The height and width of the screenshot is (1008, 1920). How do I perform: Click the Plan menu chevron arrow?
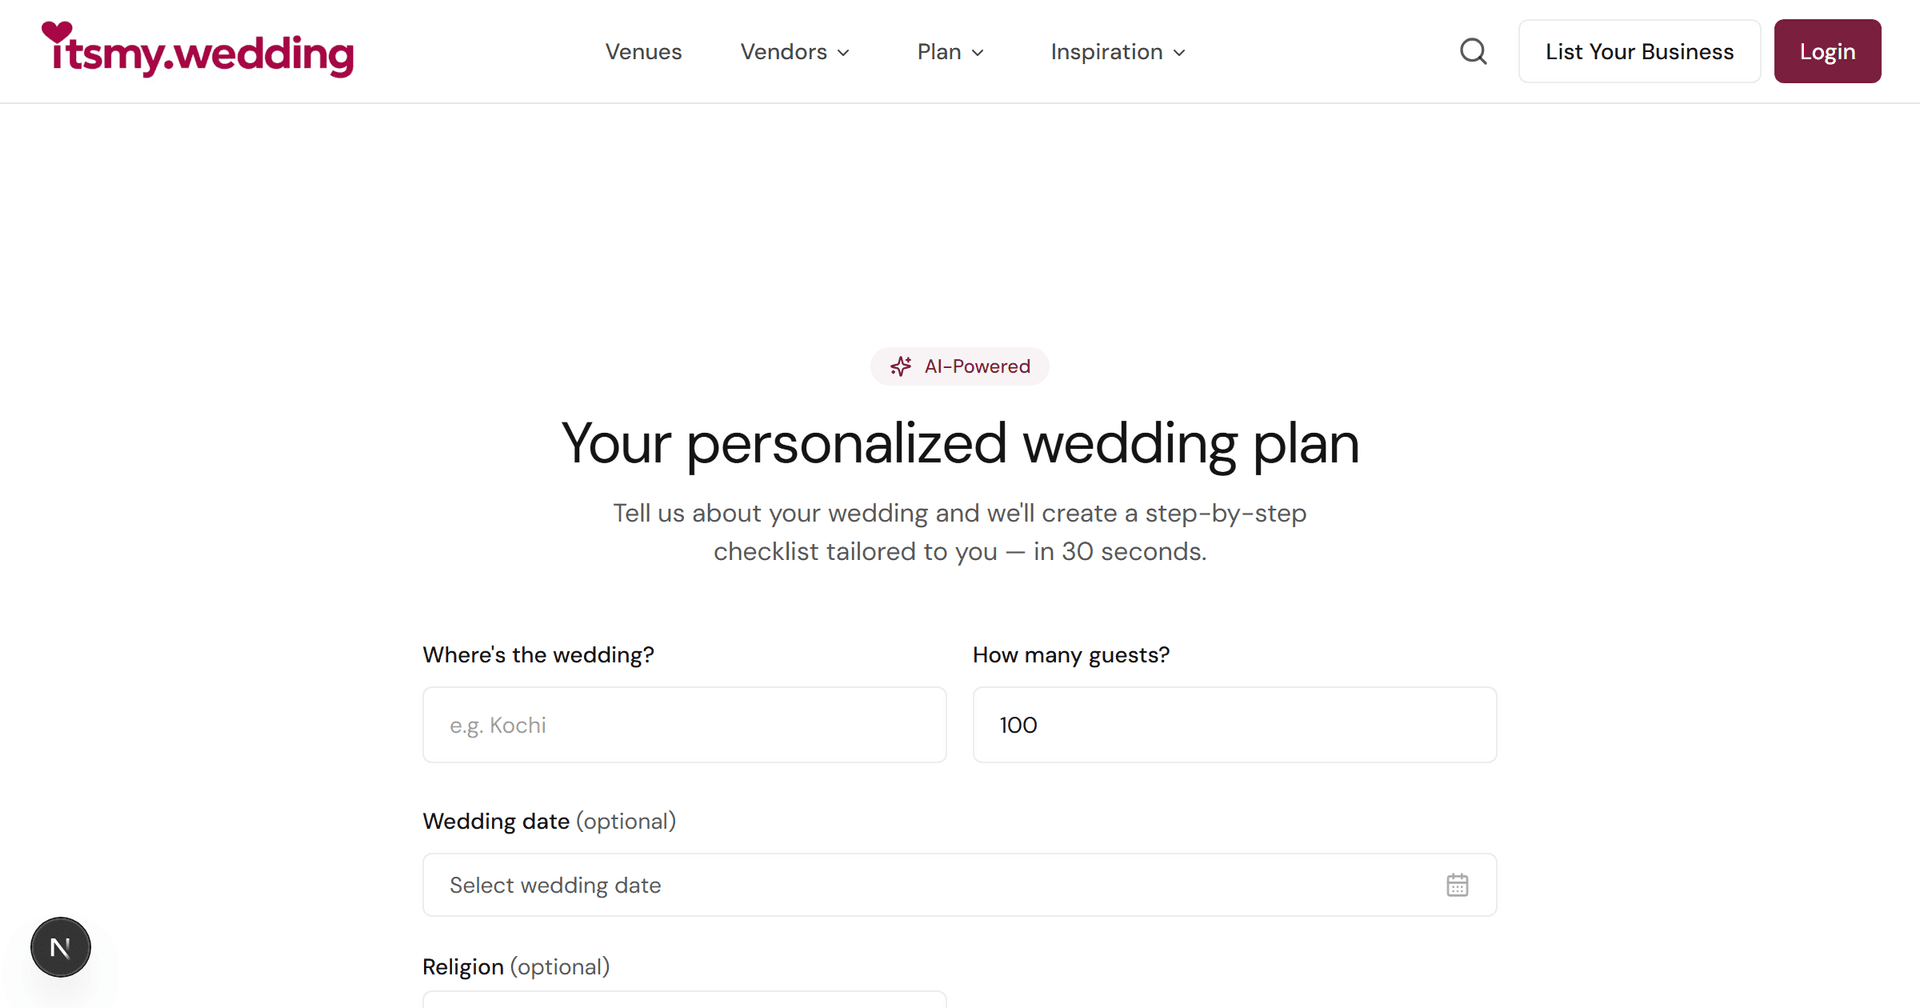979,53
